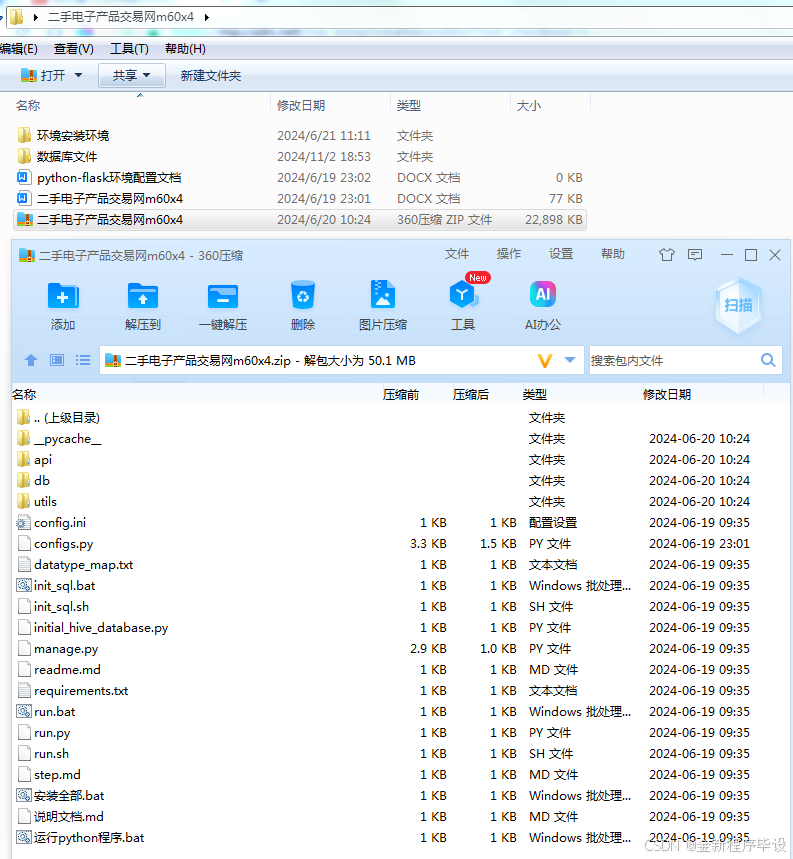Sort by the 压缩后 column header

(x=470, y=394)
